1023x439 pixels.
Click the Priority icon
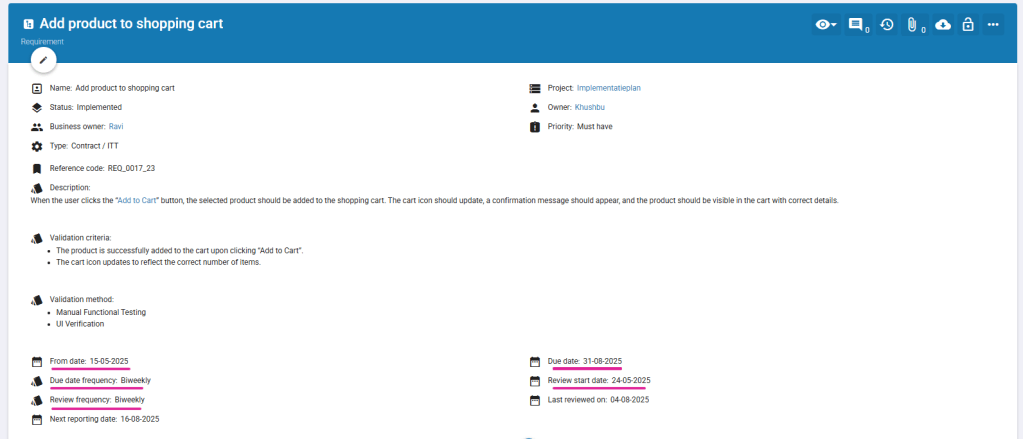click(x=535, y=127)
